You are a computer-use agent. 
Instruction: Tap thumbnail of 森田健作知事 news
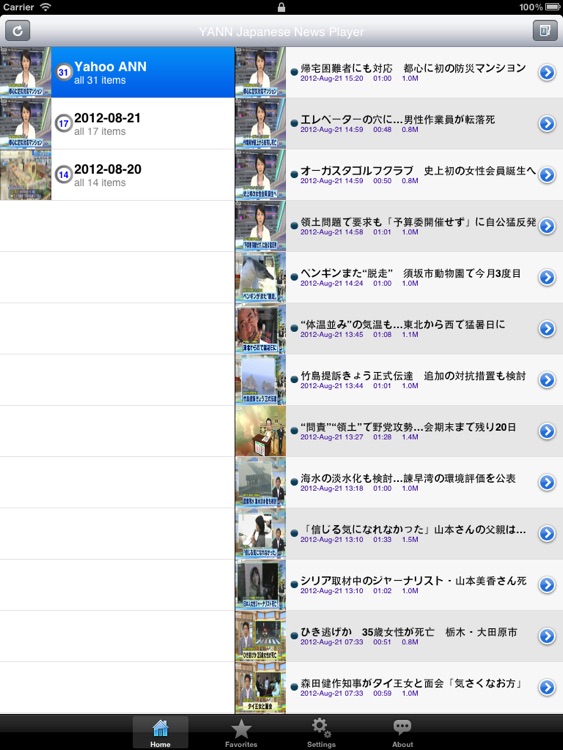261,687
